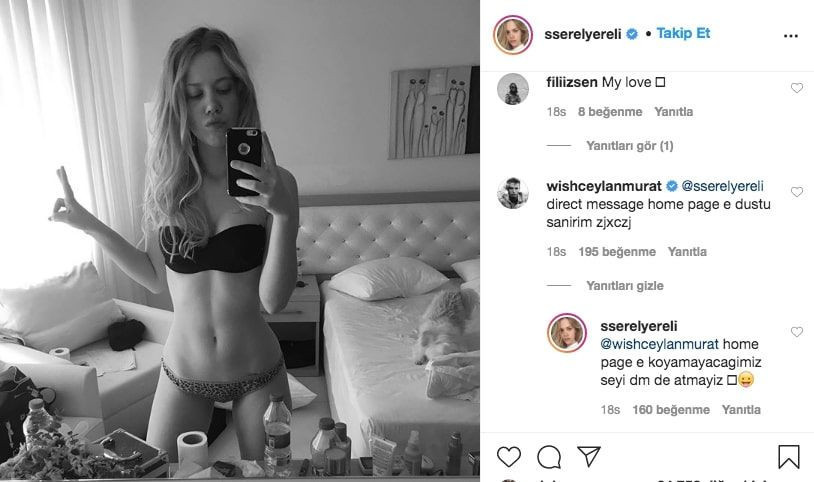This screenshot has height=482, width=814.
Task: Click Yanıtla under sserelyereli's reply
Action: click(x=741, y=410)
